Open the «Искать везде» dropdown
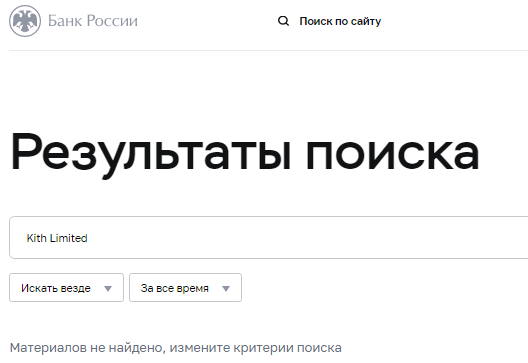The height and width of the screenshot is (363, 528). pos(66,288)
